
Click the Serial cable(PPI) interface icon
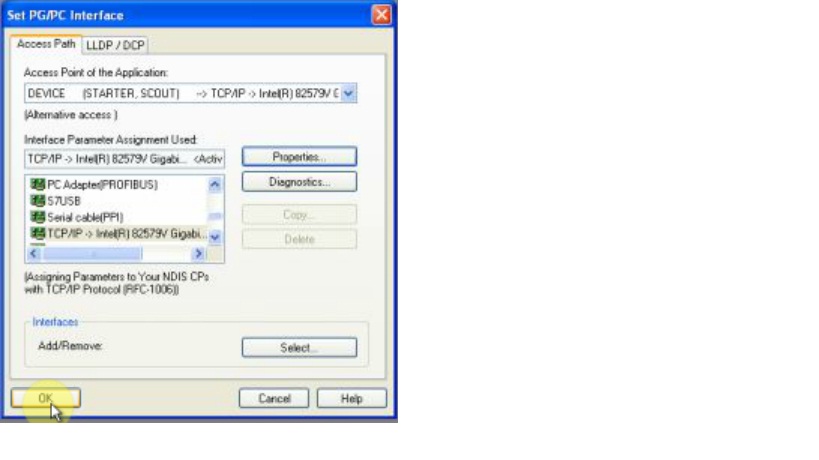[x=38, y=217]
